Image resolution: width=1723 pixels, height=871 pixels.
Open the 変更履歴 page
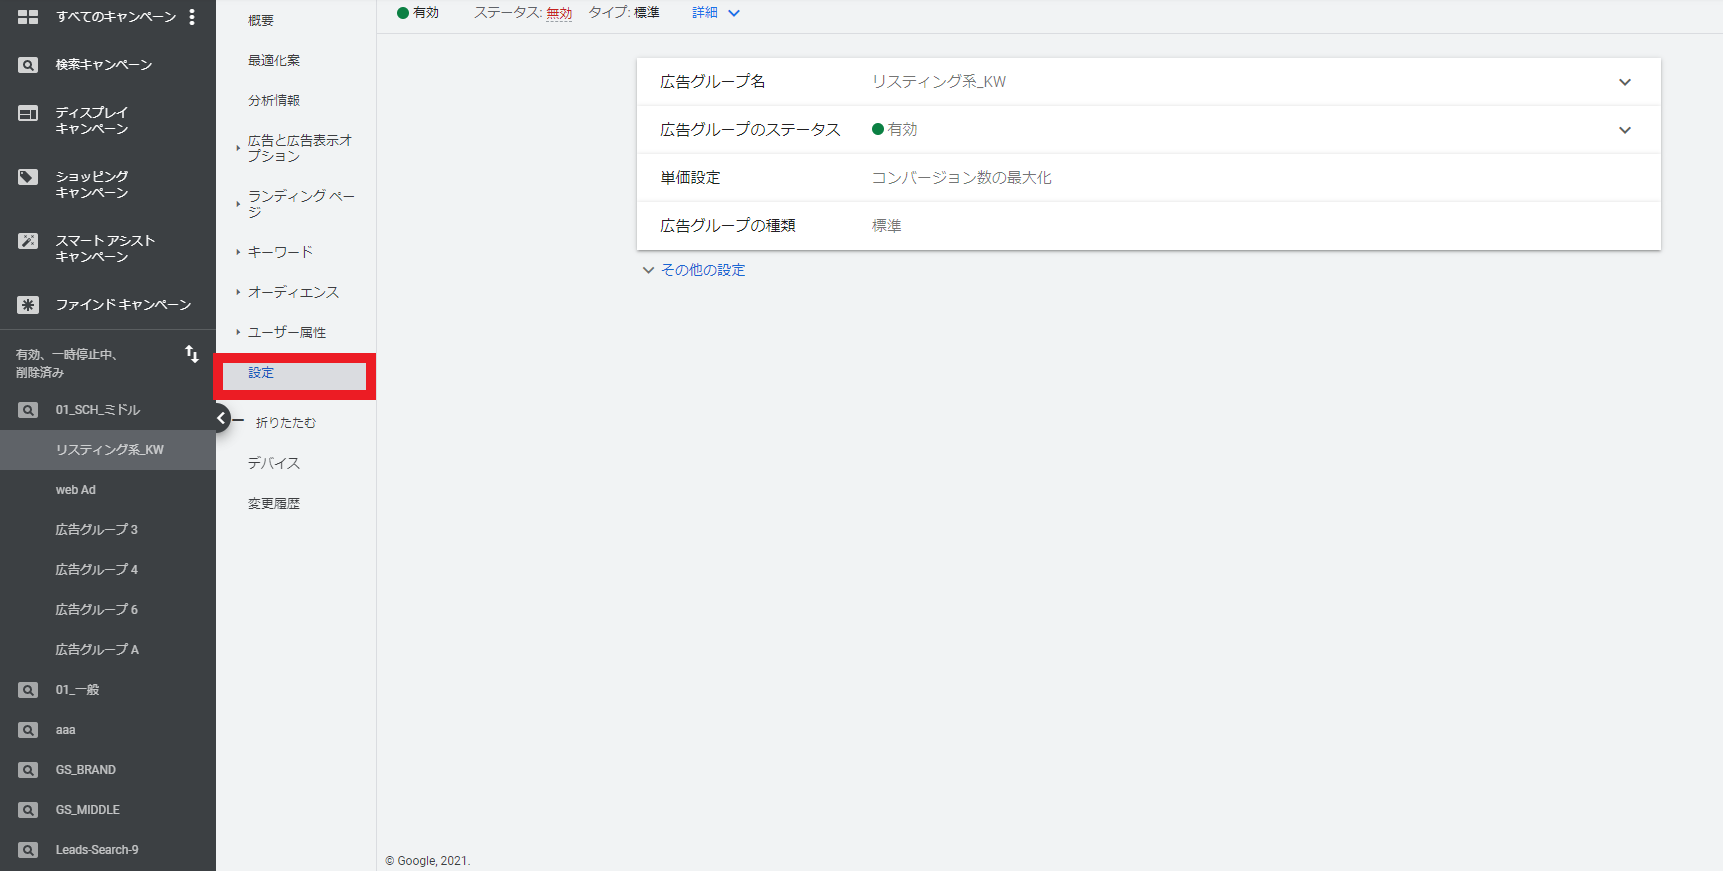[x=274, y=503]
